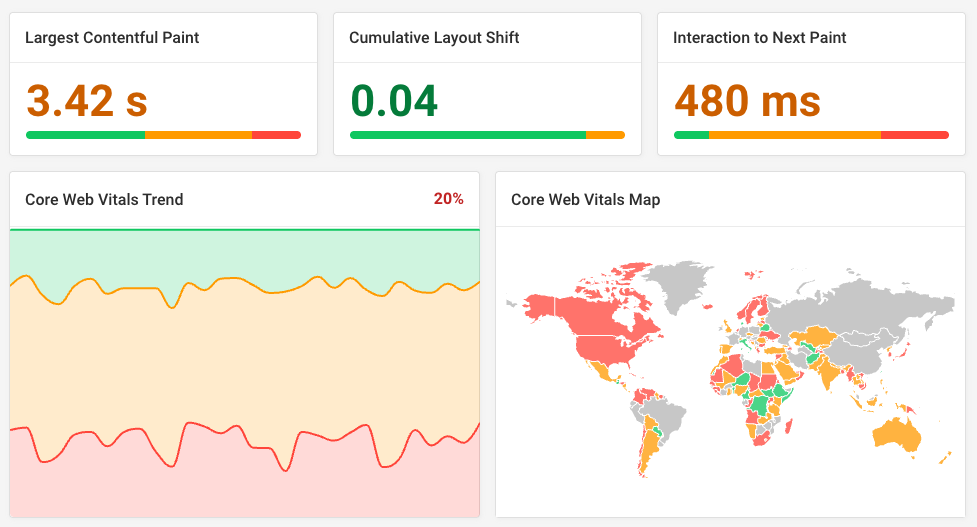Click the Core Web Vitals Map heading

click(x=585, y=199)
